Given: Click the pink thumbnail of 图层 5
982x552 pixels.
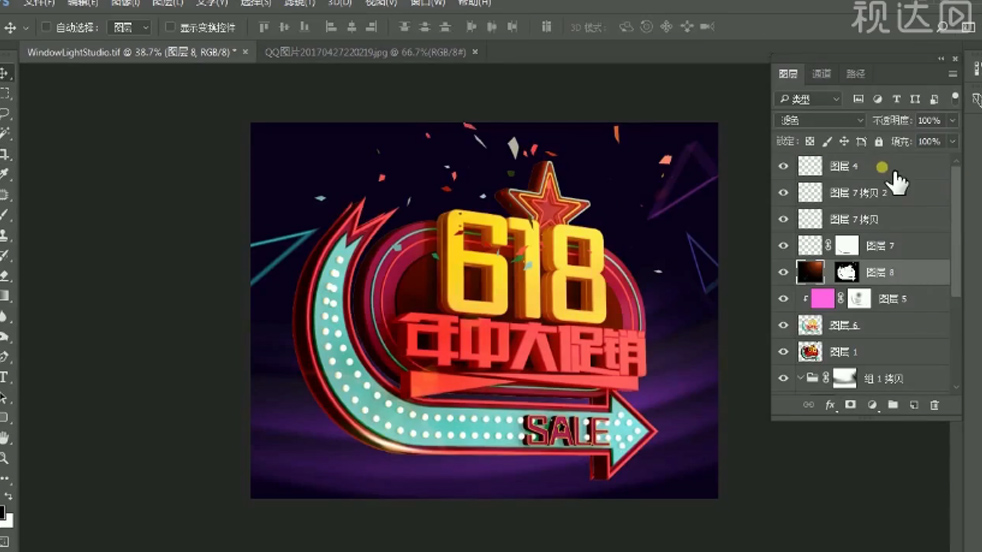Looking at the screenshot, I should [822, 299].
